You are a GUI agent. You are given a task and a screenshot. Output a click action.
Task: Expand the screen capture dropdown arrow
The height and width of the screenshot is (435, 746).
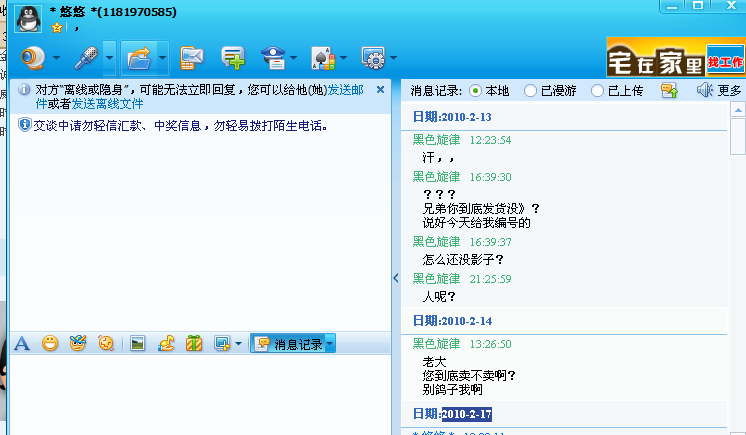point(238,344)
